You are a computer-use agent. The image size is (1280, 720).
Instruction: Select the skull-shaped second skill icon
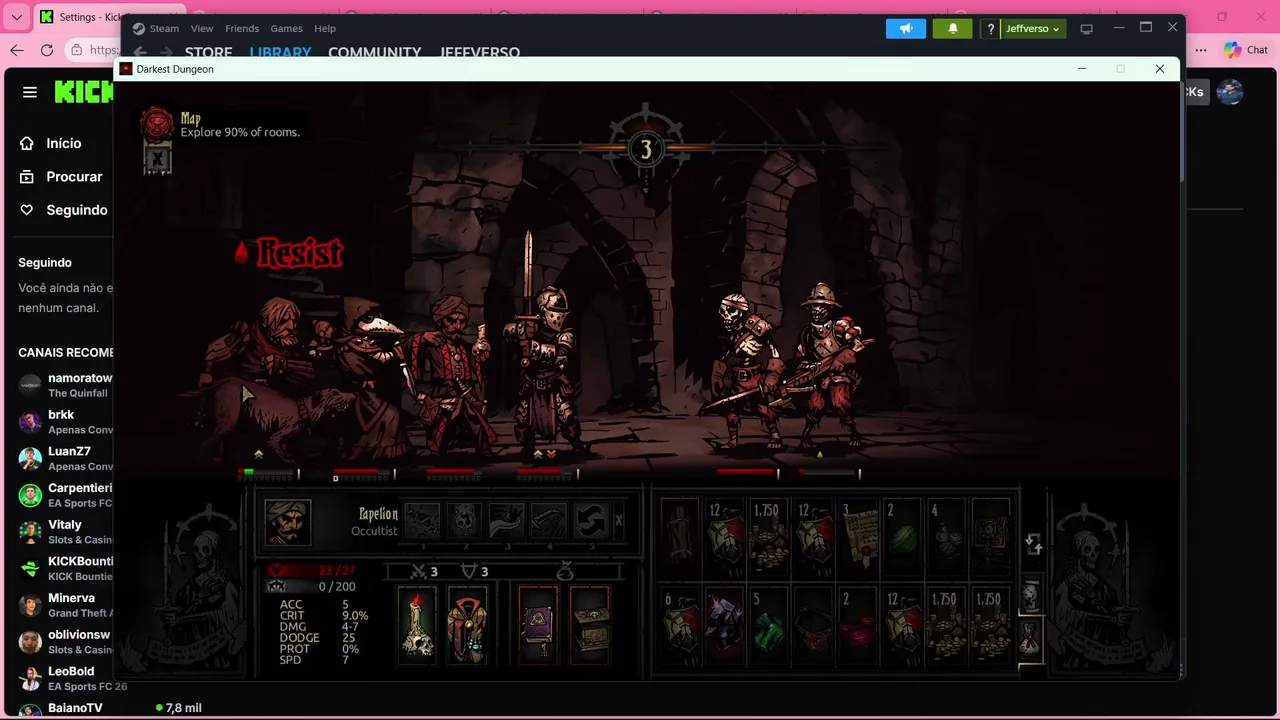pyautogui.click(x=464, y=521)
